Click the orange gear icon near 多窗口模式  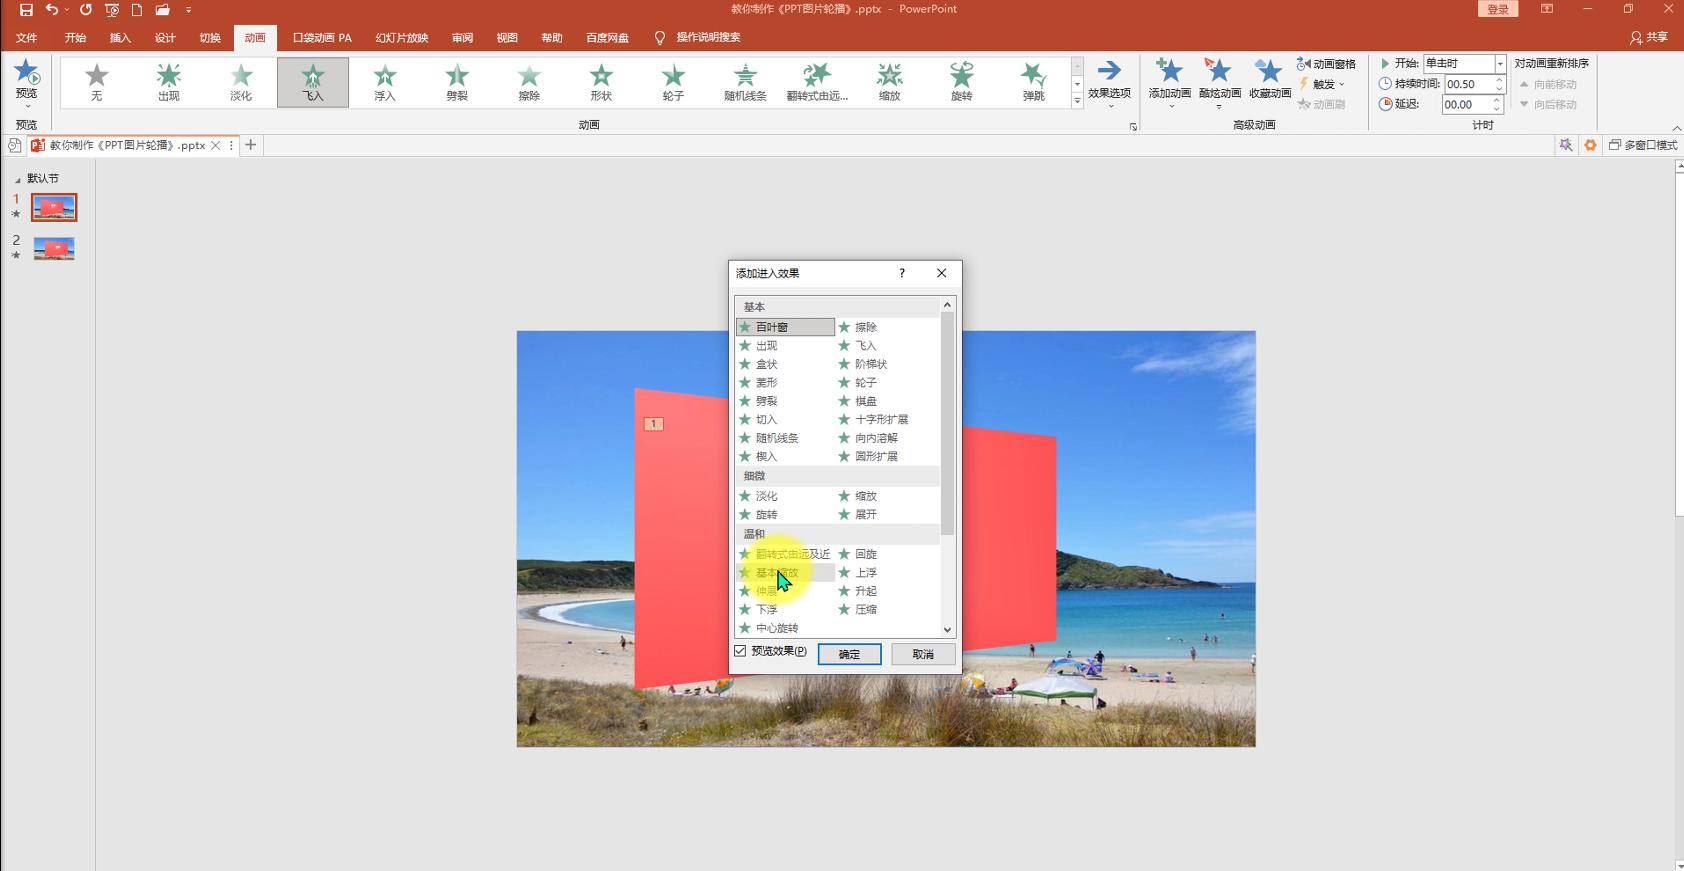1590,145
